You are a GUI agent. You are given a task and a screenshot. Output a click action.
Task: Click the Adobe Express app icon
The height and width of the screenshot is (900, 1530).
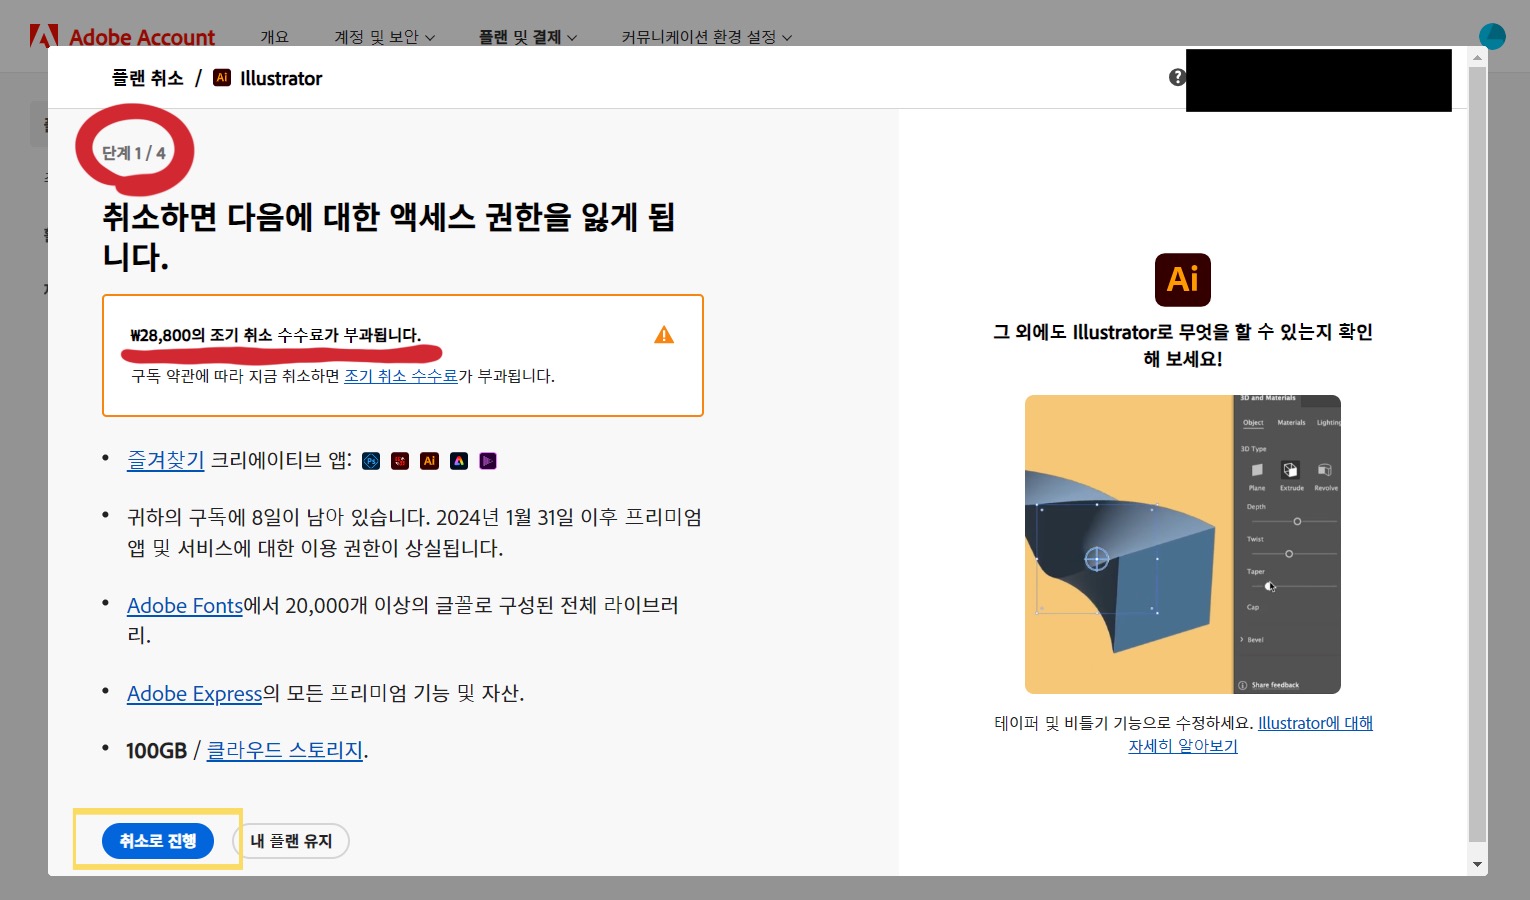[x=459, y=461]
